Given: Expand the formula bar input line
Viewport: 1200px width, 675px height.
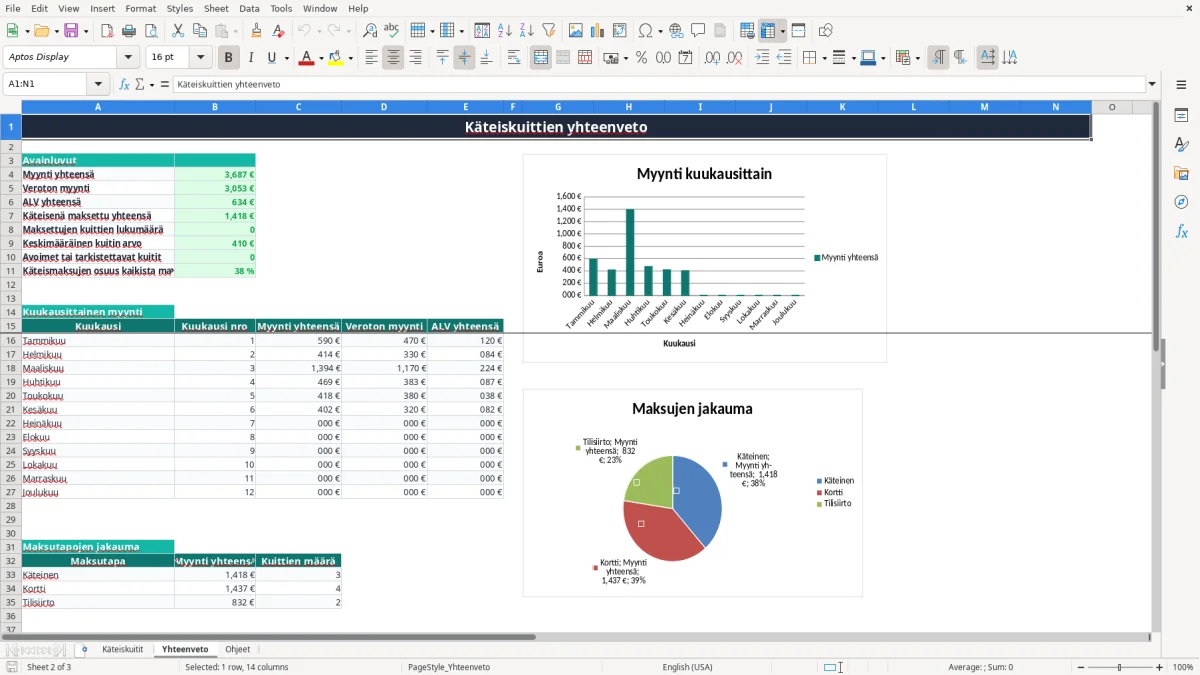Looking at the screenshot, I should 1152,84.
